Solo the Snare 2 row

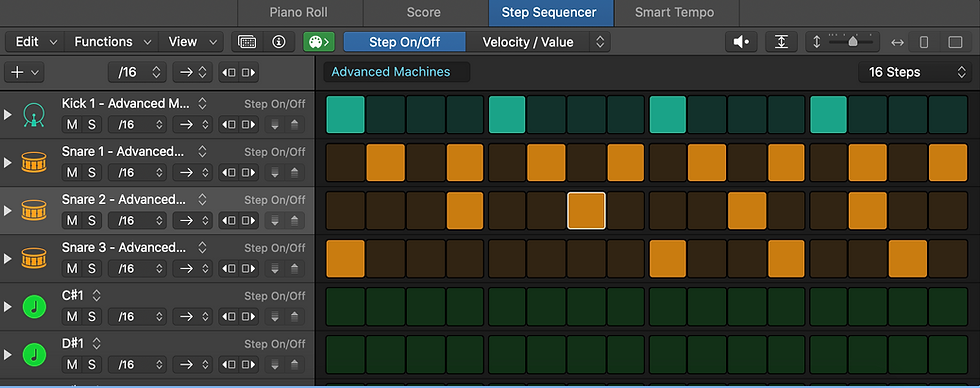92,221
